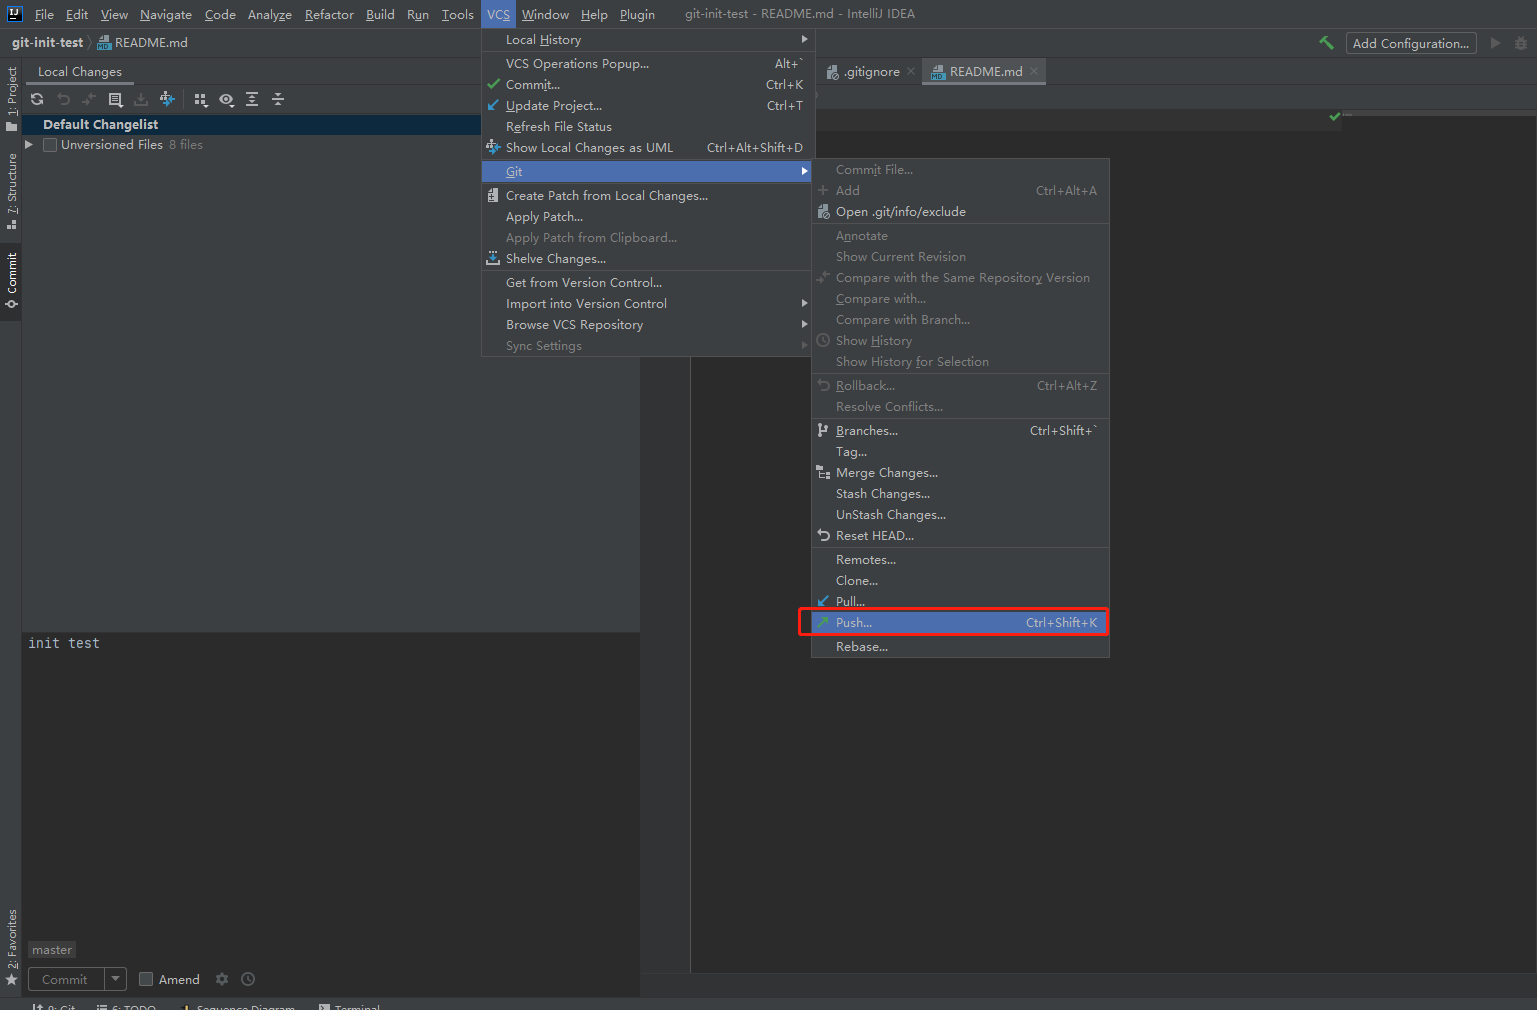The width and height of the screenshot is (1537, 1010).
Task: Open the Changelists icon in Local Changes toolbar
Action: pos(115,99)
